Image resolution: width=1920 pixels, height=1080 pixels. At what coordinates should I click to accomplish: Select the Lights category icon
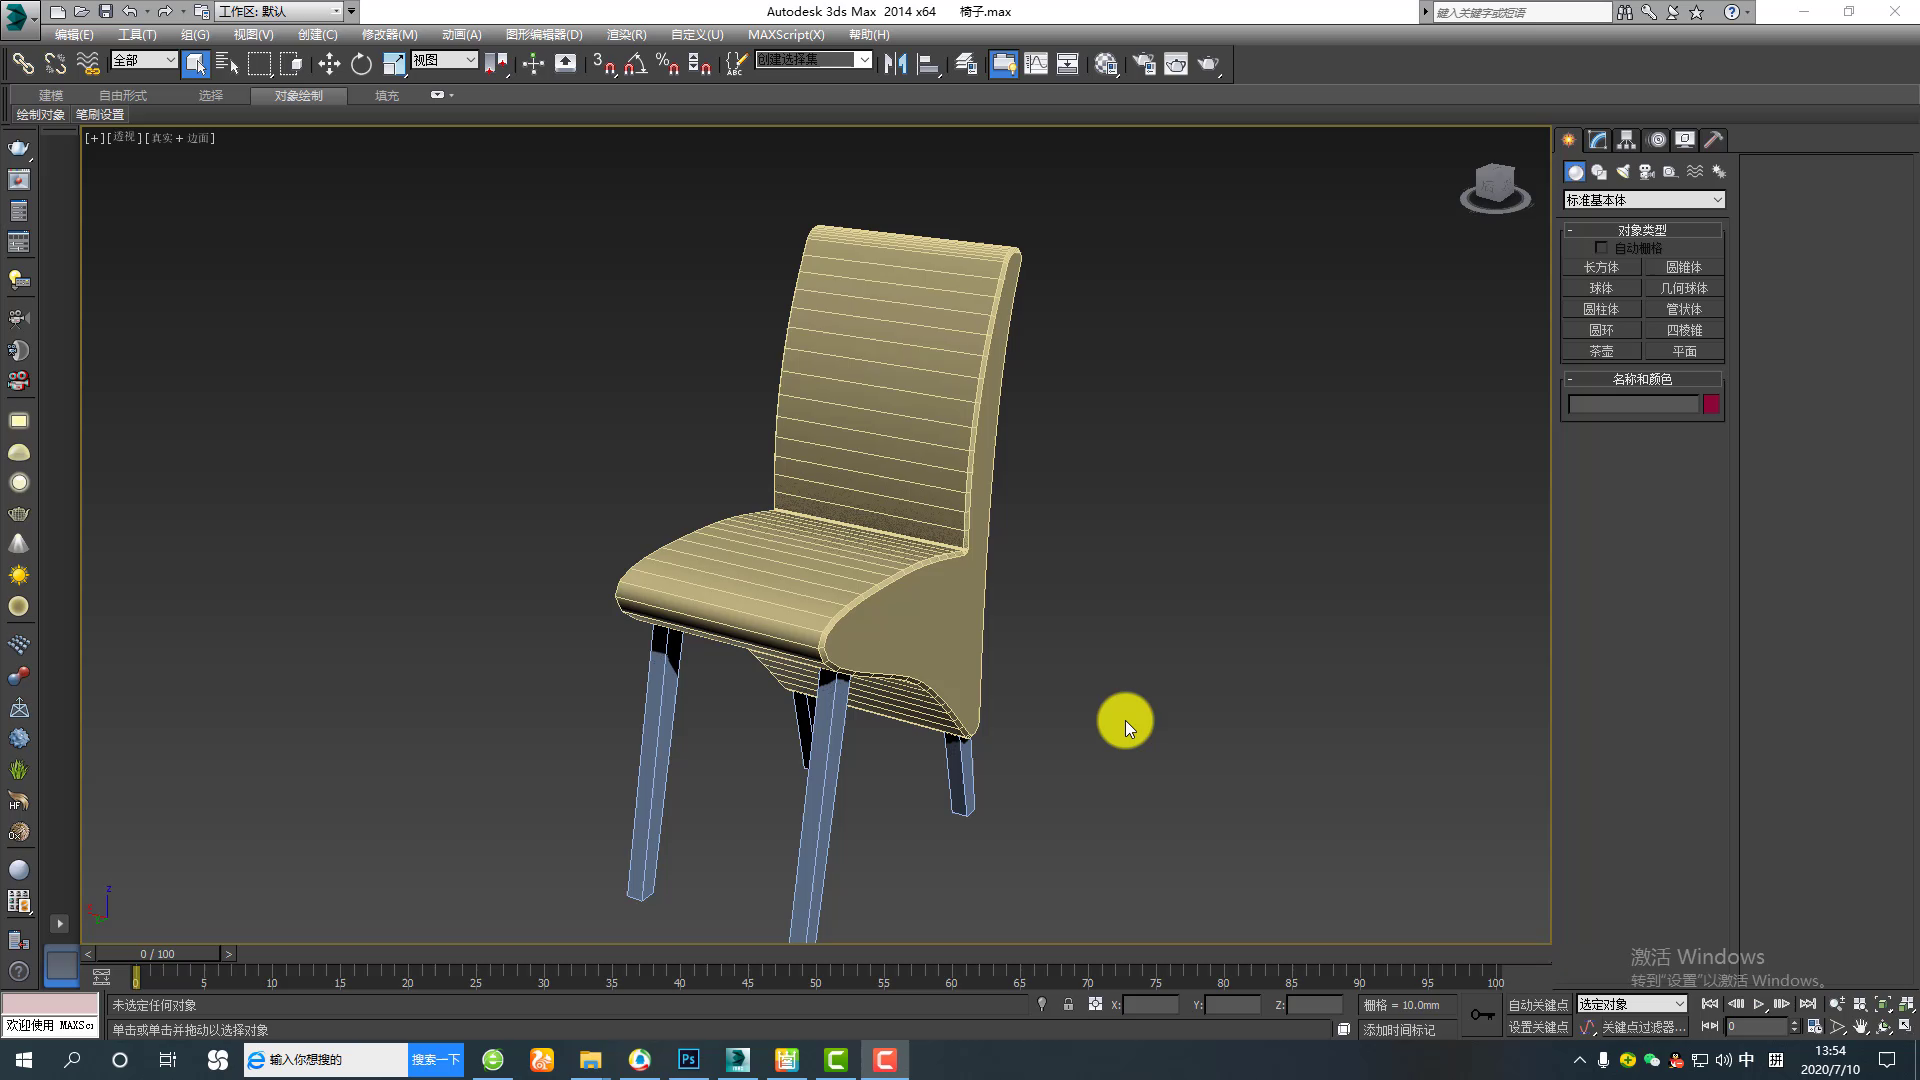click(x=1623, y=172)
